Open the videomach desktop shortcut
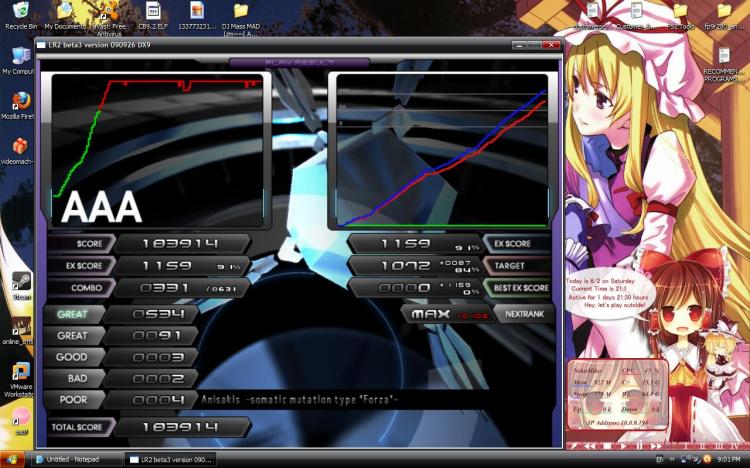 click(x=19, y=147)
